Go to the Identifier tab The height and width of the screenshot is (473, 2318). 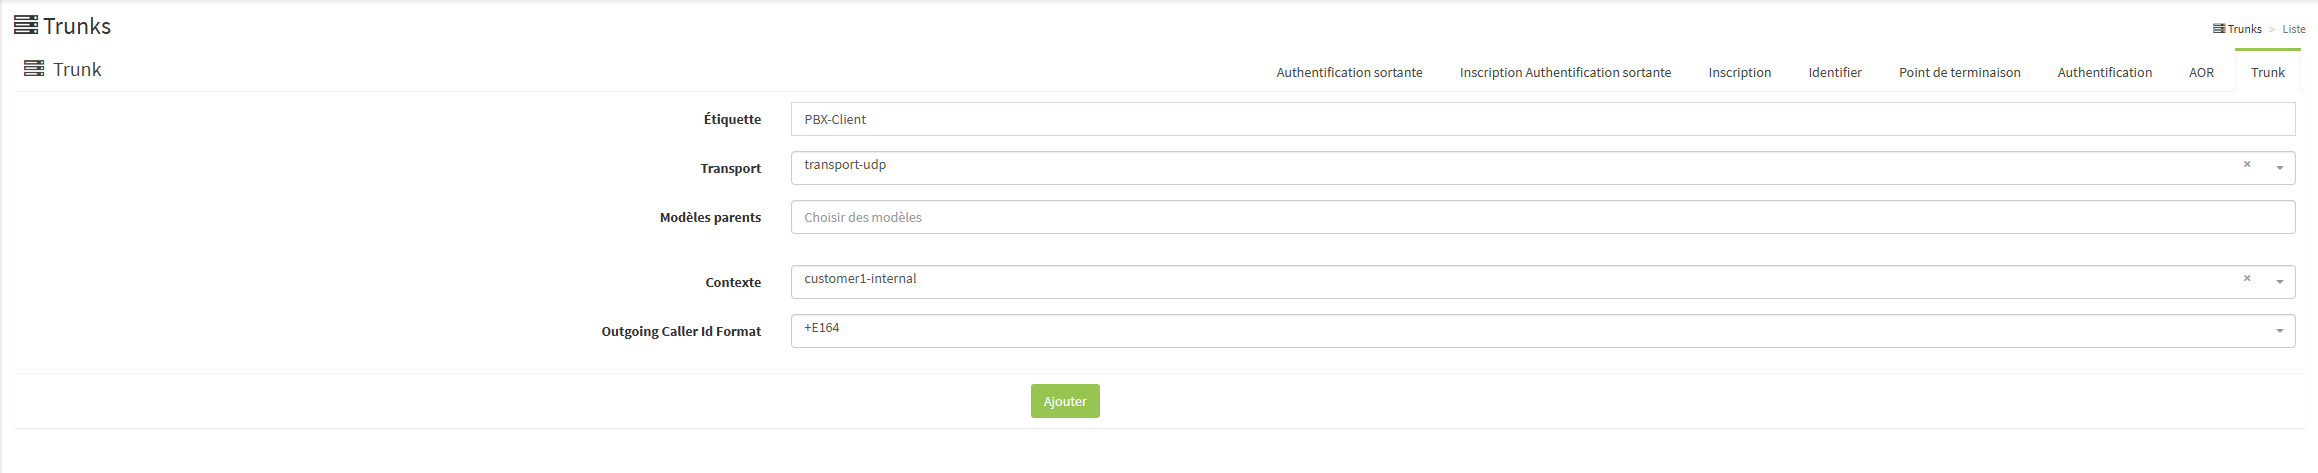click(x=1835, y=72)
